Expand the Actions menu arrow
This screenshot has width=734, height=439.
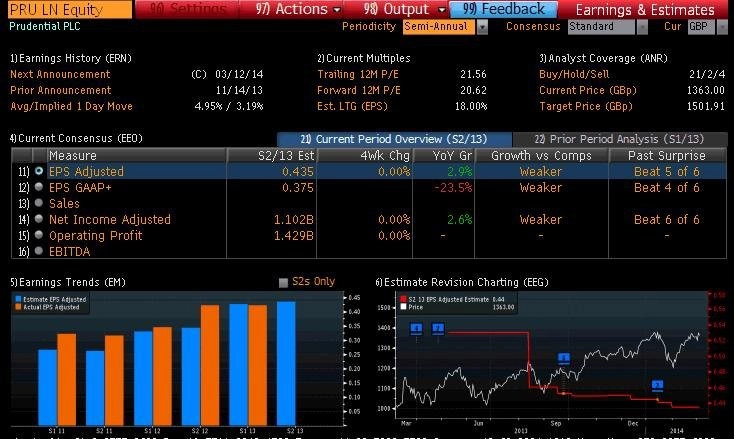click(x=337, y=9)
